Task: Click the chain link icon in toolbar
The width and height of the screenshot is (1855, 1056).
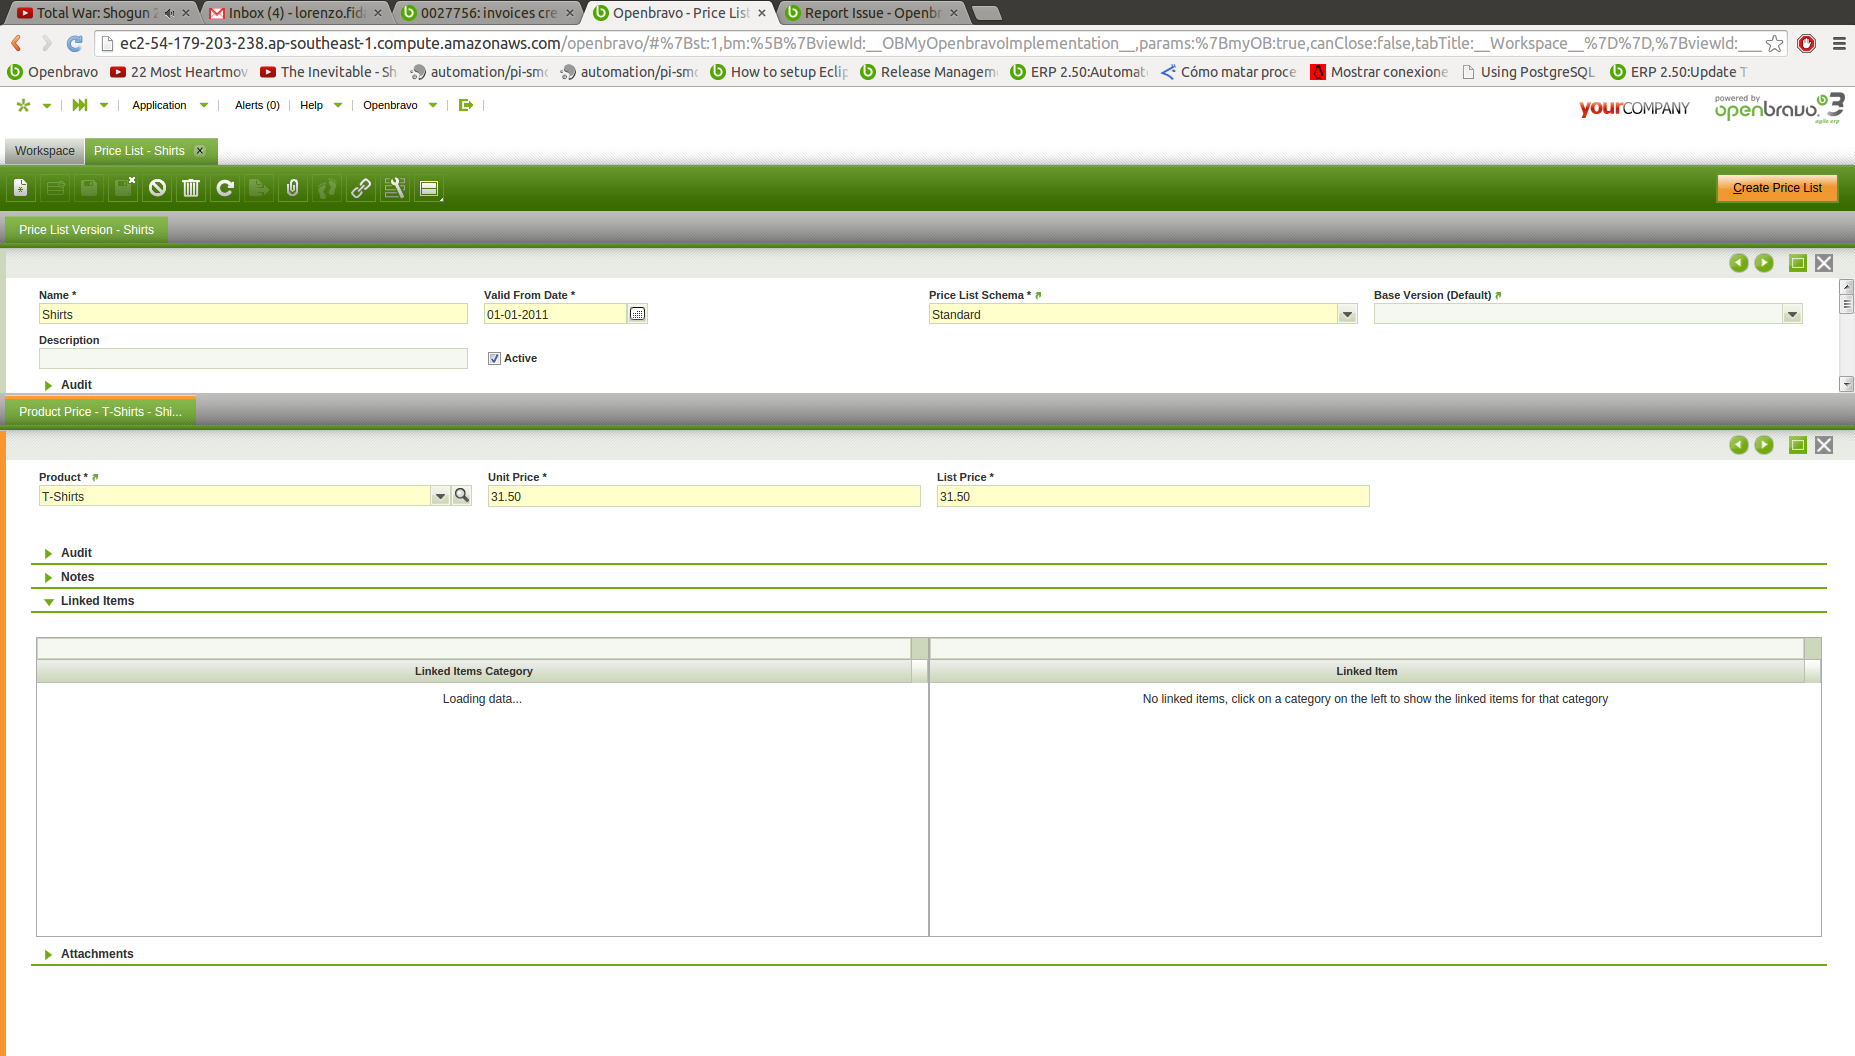Action: coord(361,188)
